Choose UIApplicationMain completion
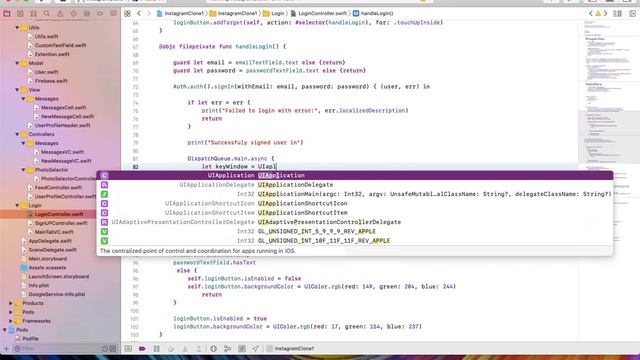The width and height of the screenshot is (640, 360). coord(355,194)
